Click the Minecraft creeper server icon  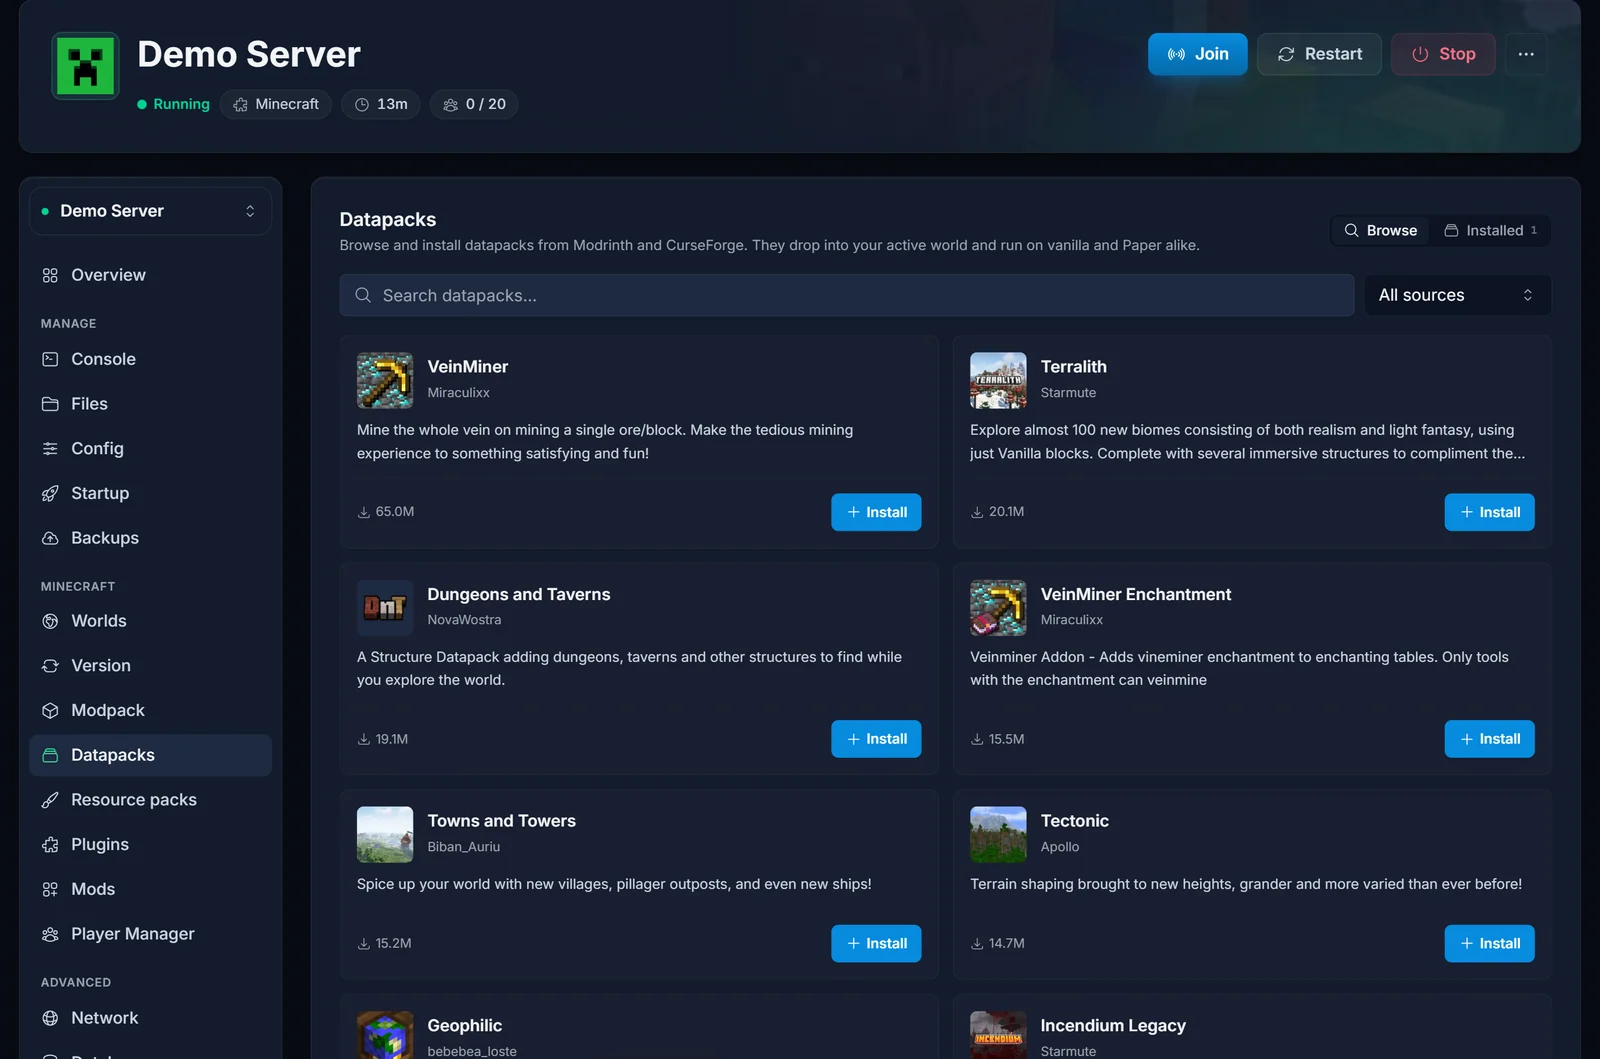tap(86, 67)
